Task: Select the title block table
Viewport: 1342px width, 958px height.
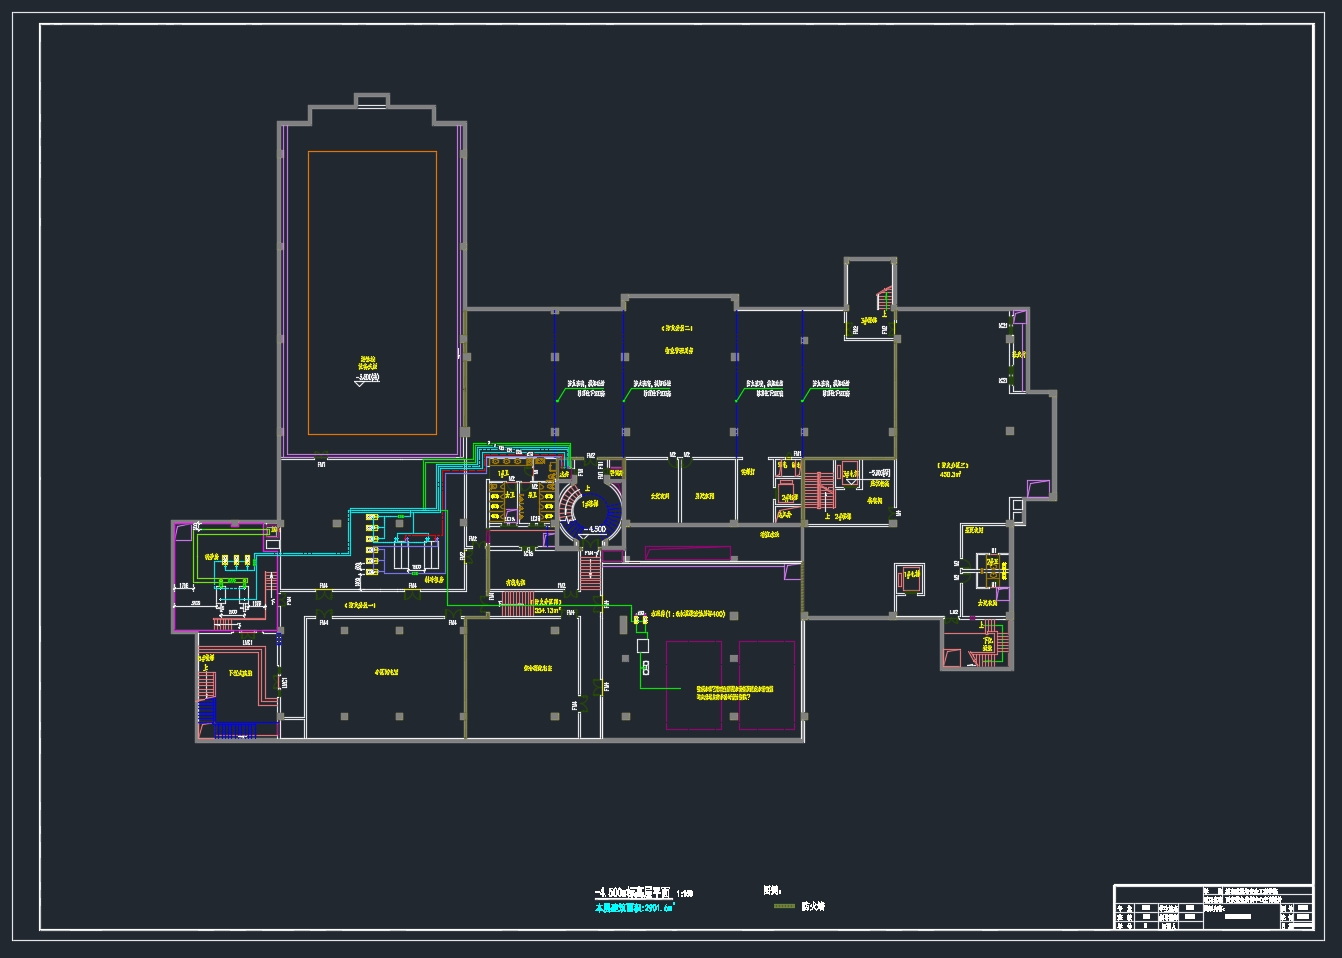Action: tap(1213, 907)
